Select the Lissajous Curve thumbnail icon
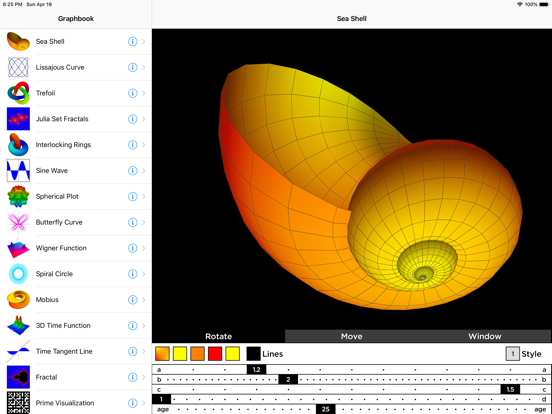 (x=18, y=67)
